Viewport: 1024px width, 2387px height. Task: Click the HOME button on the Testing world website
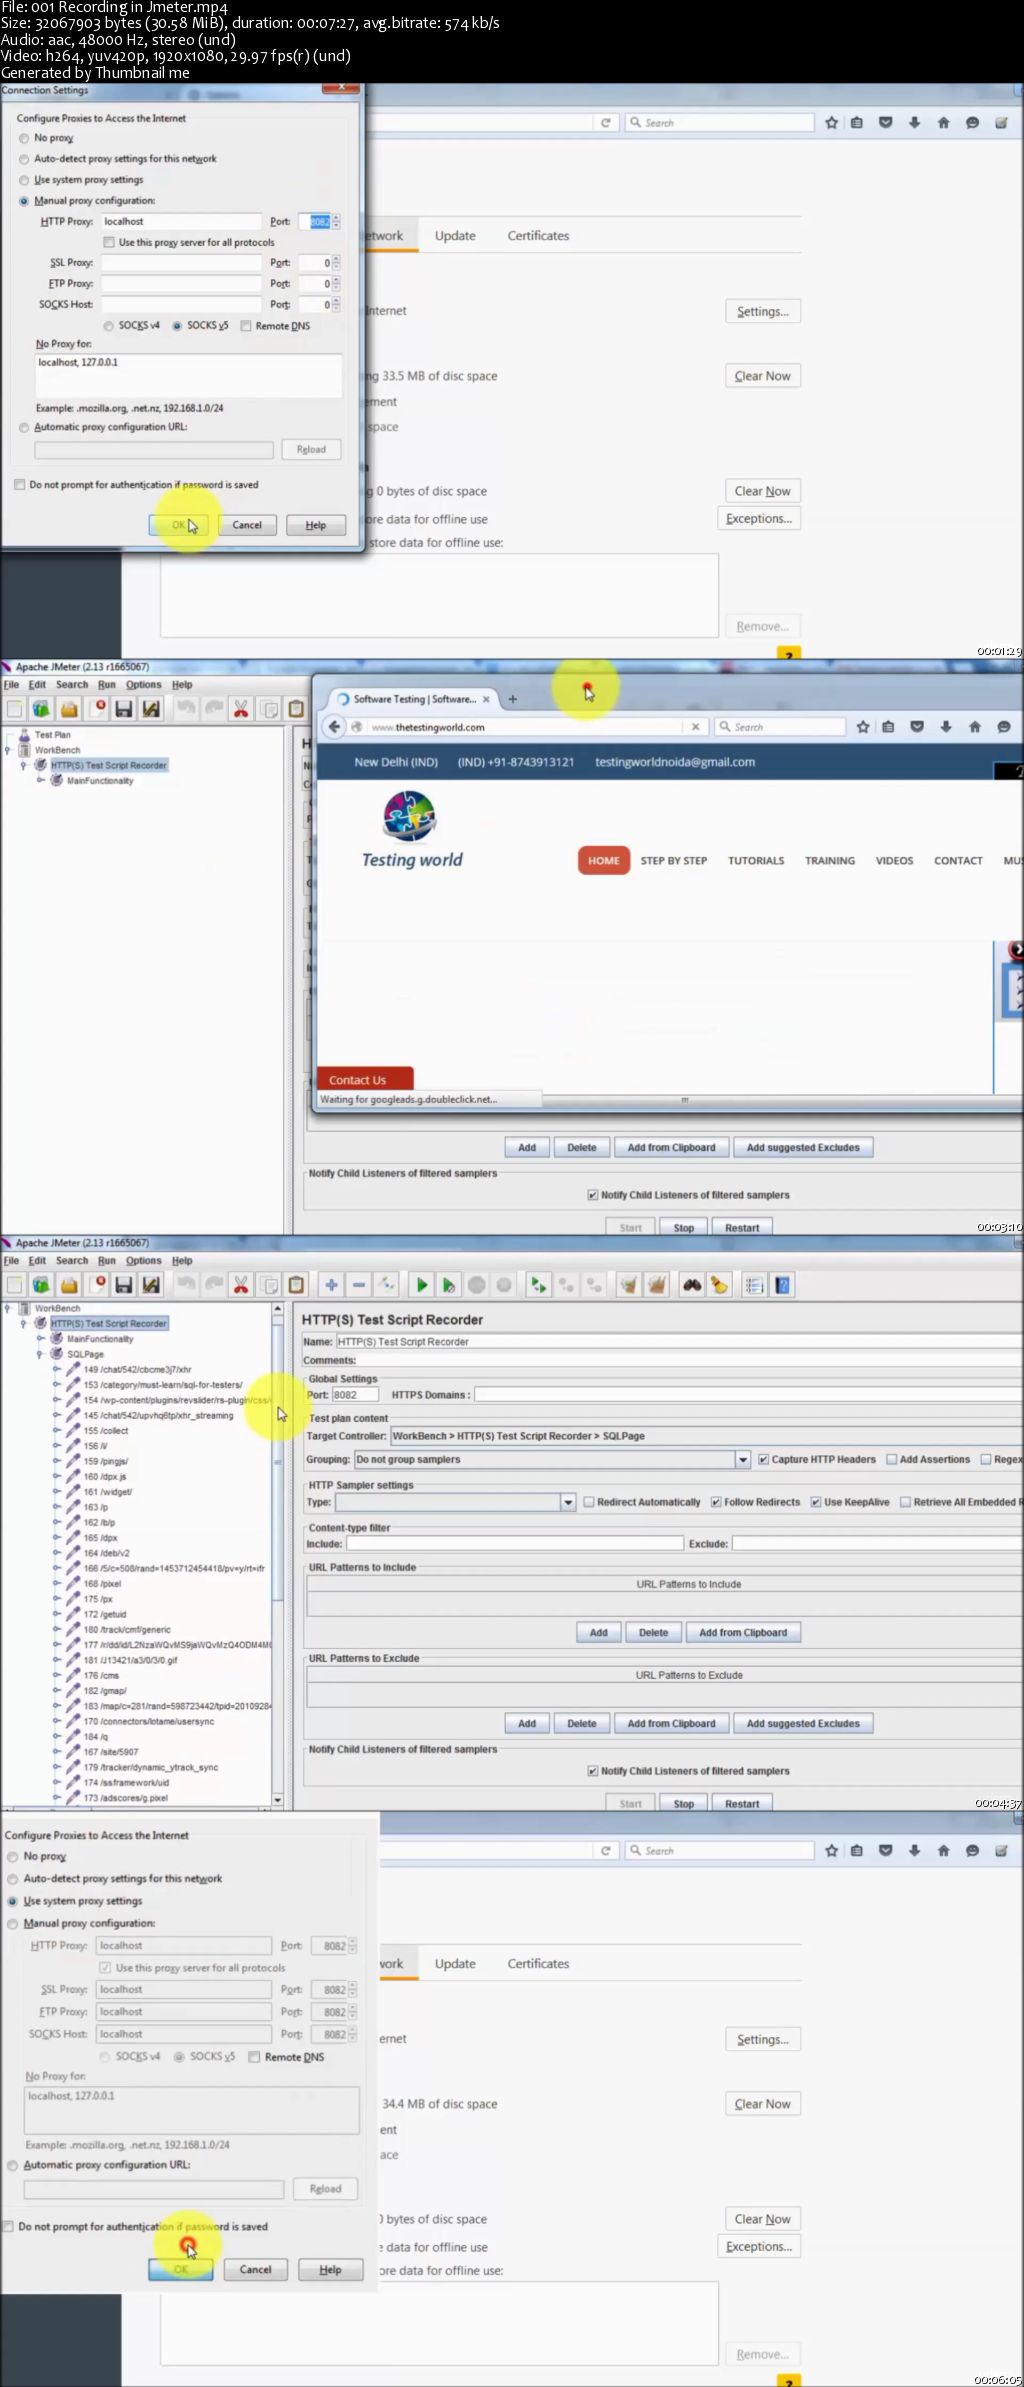(x=604, y=861)
